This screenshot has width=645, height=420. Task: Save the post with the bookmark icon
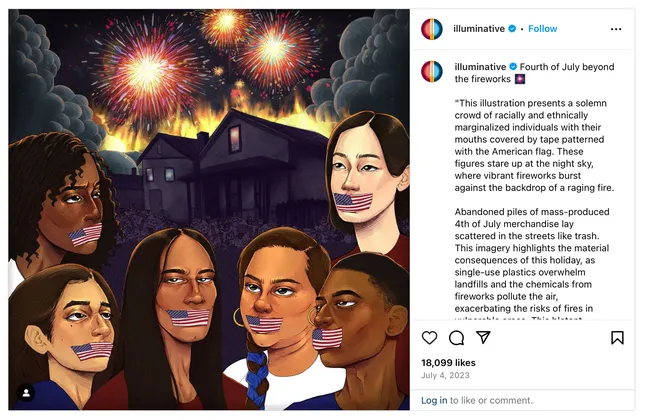click(x=617, y=338)
